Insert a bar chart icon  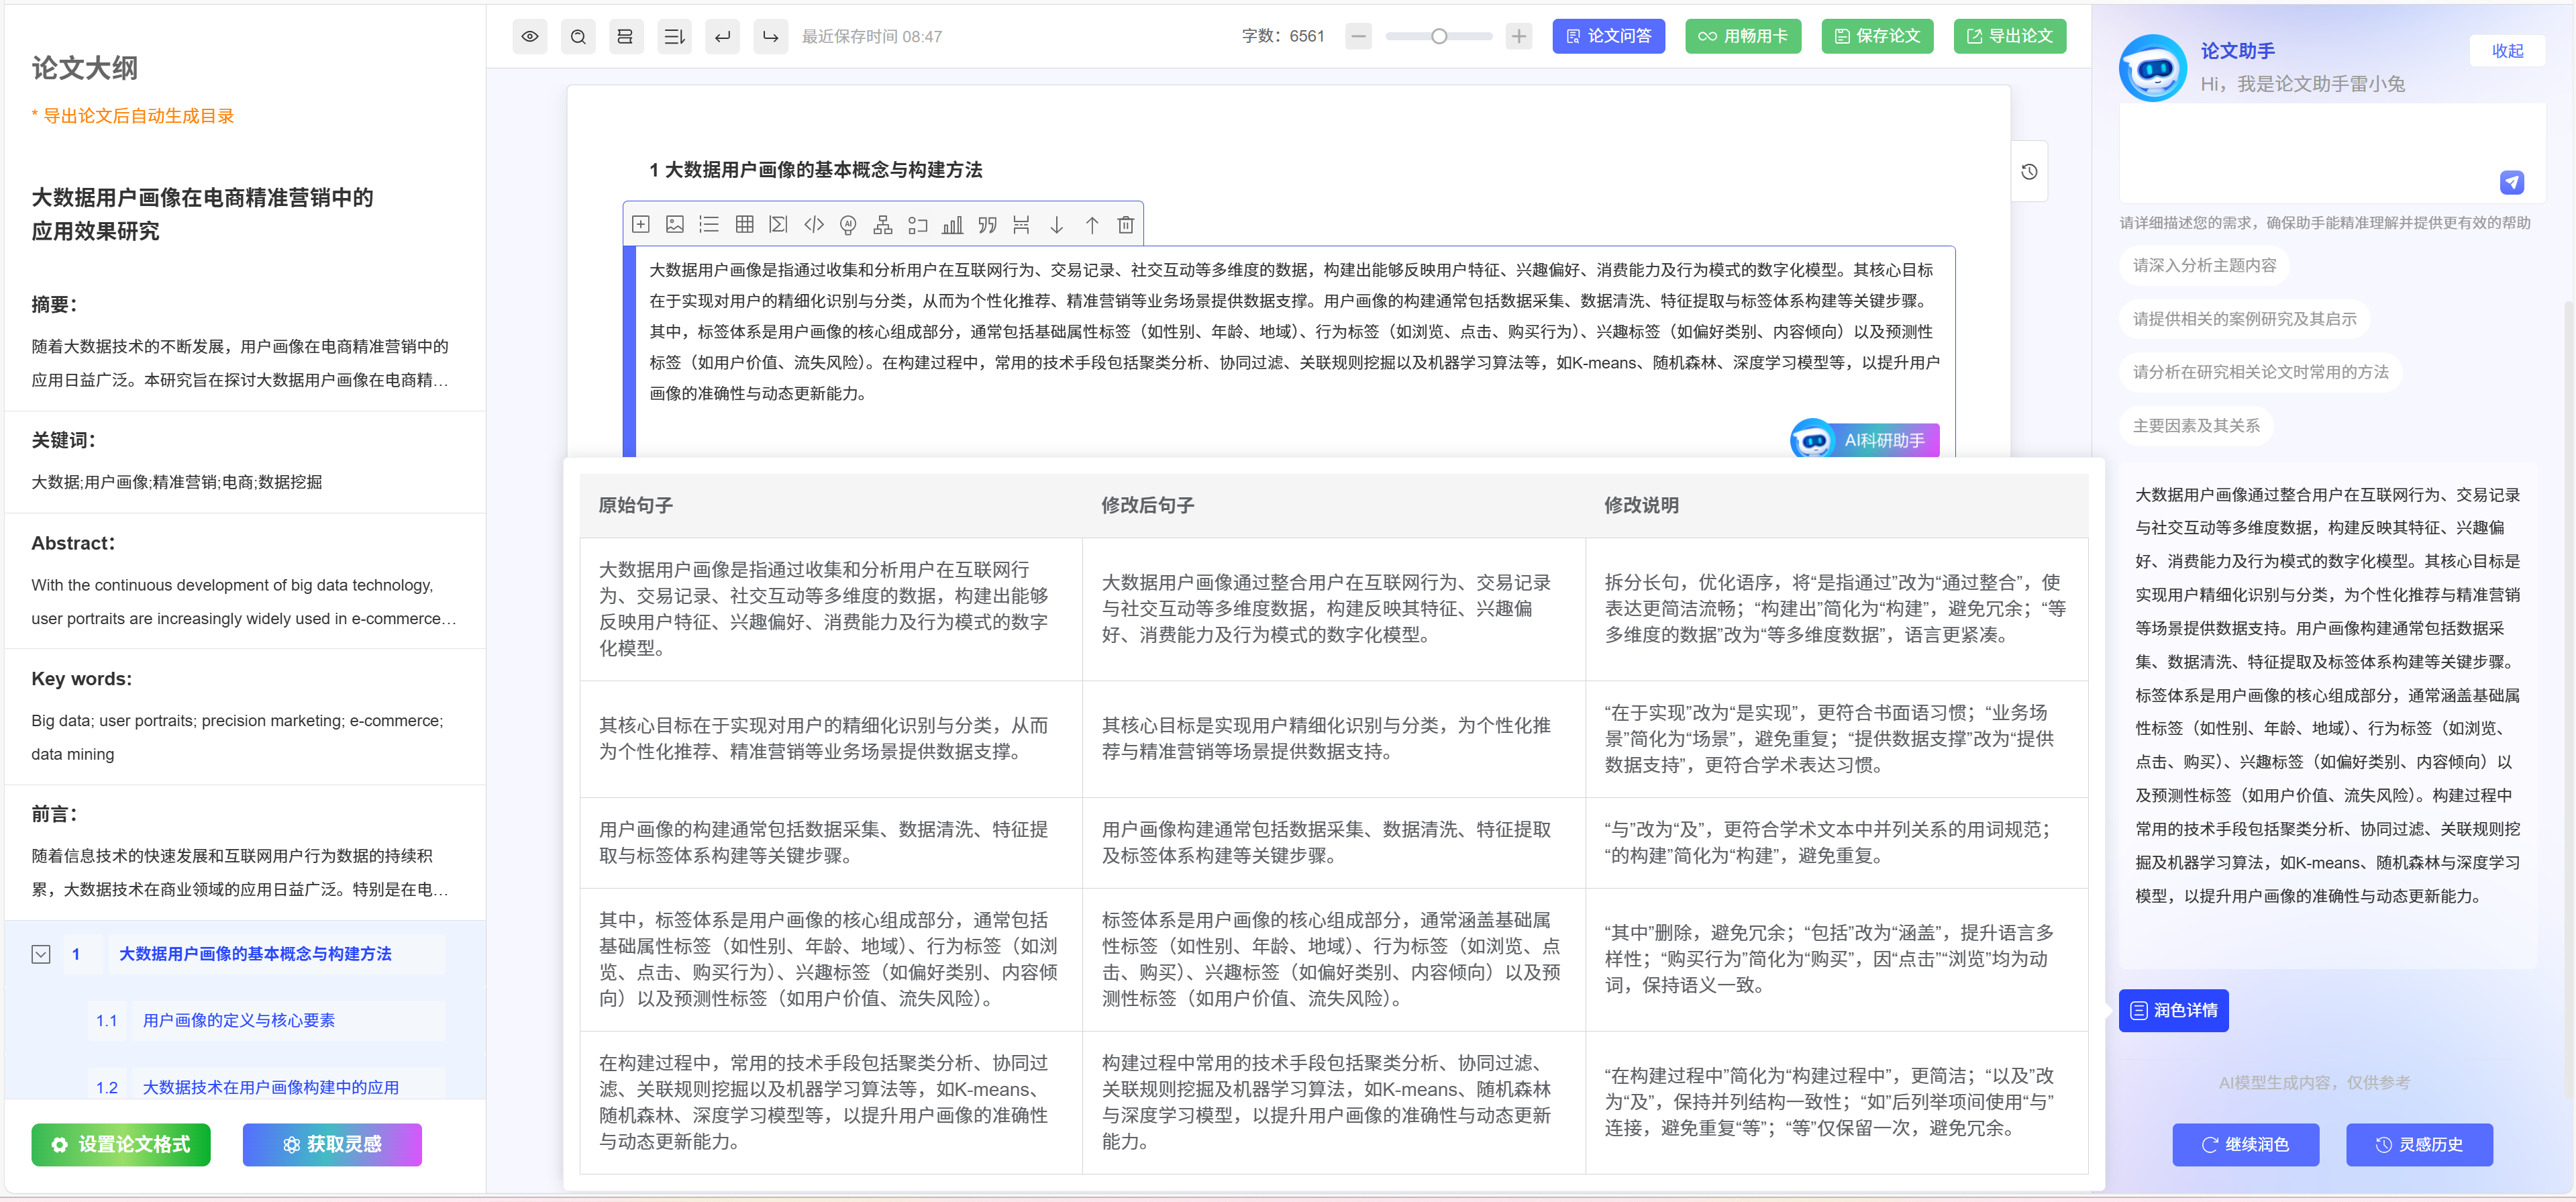pos(952,224)
